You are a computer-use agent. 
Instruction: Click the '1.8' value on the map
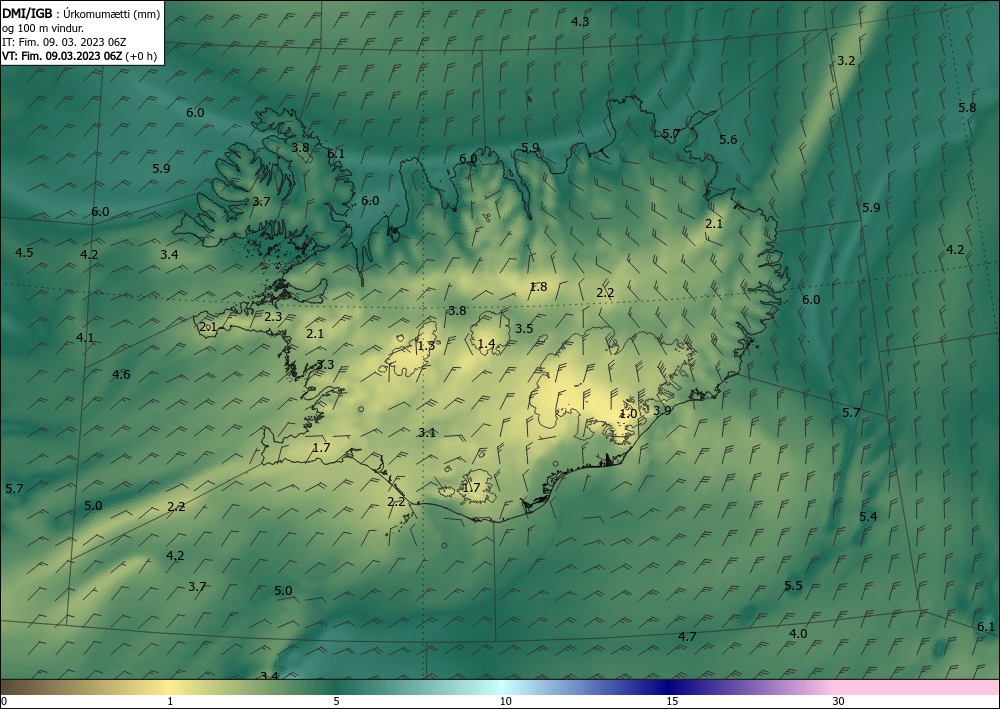click(538, 287)
